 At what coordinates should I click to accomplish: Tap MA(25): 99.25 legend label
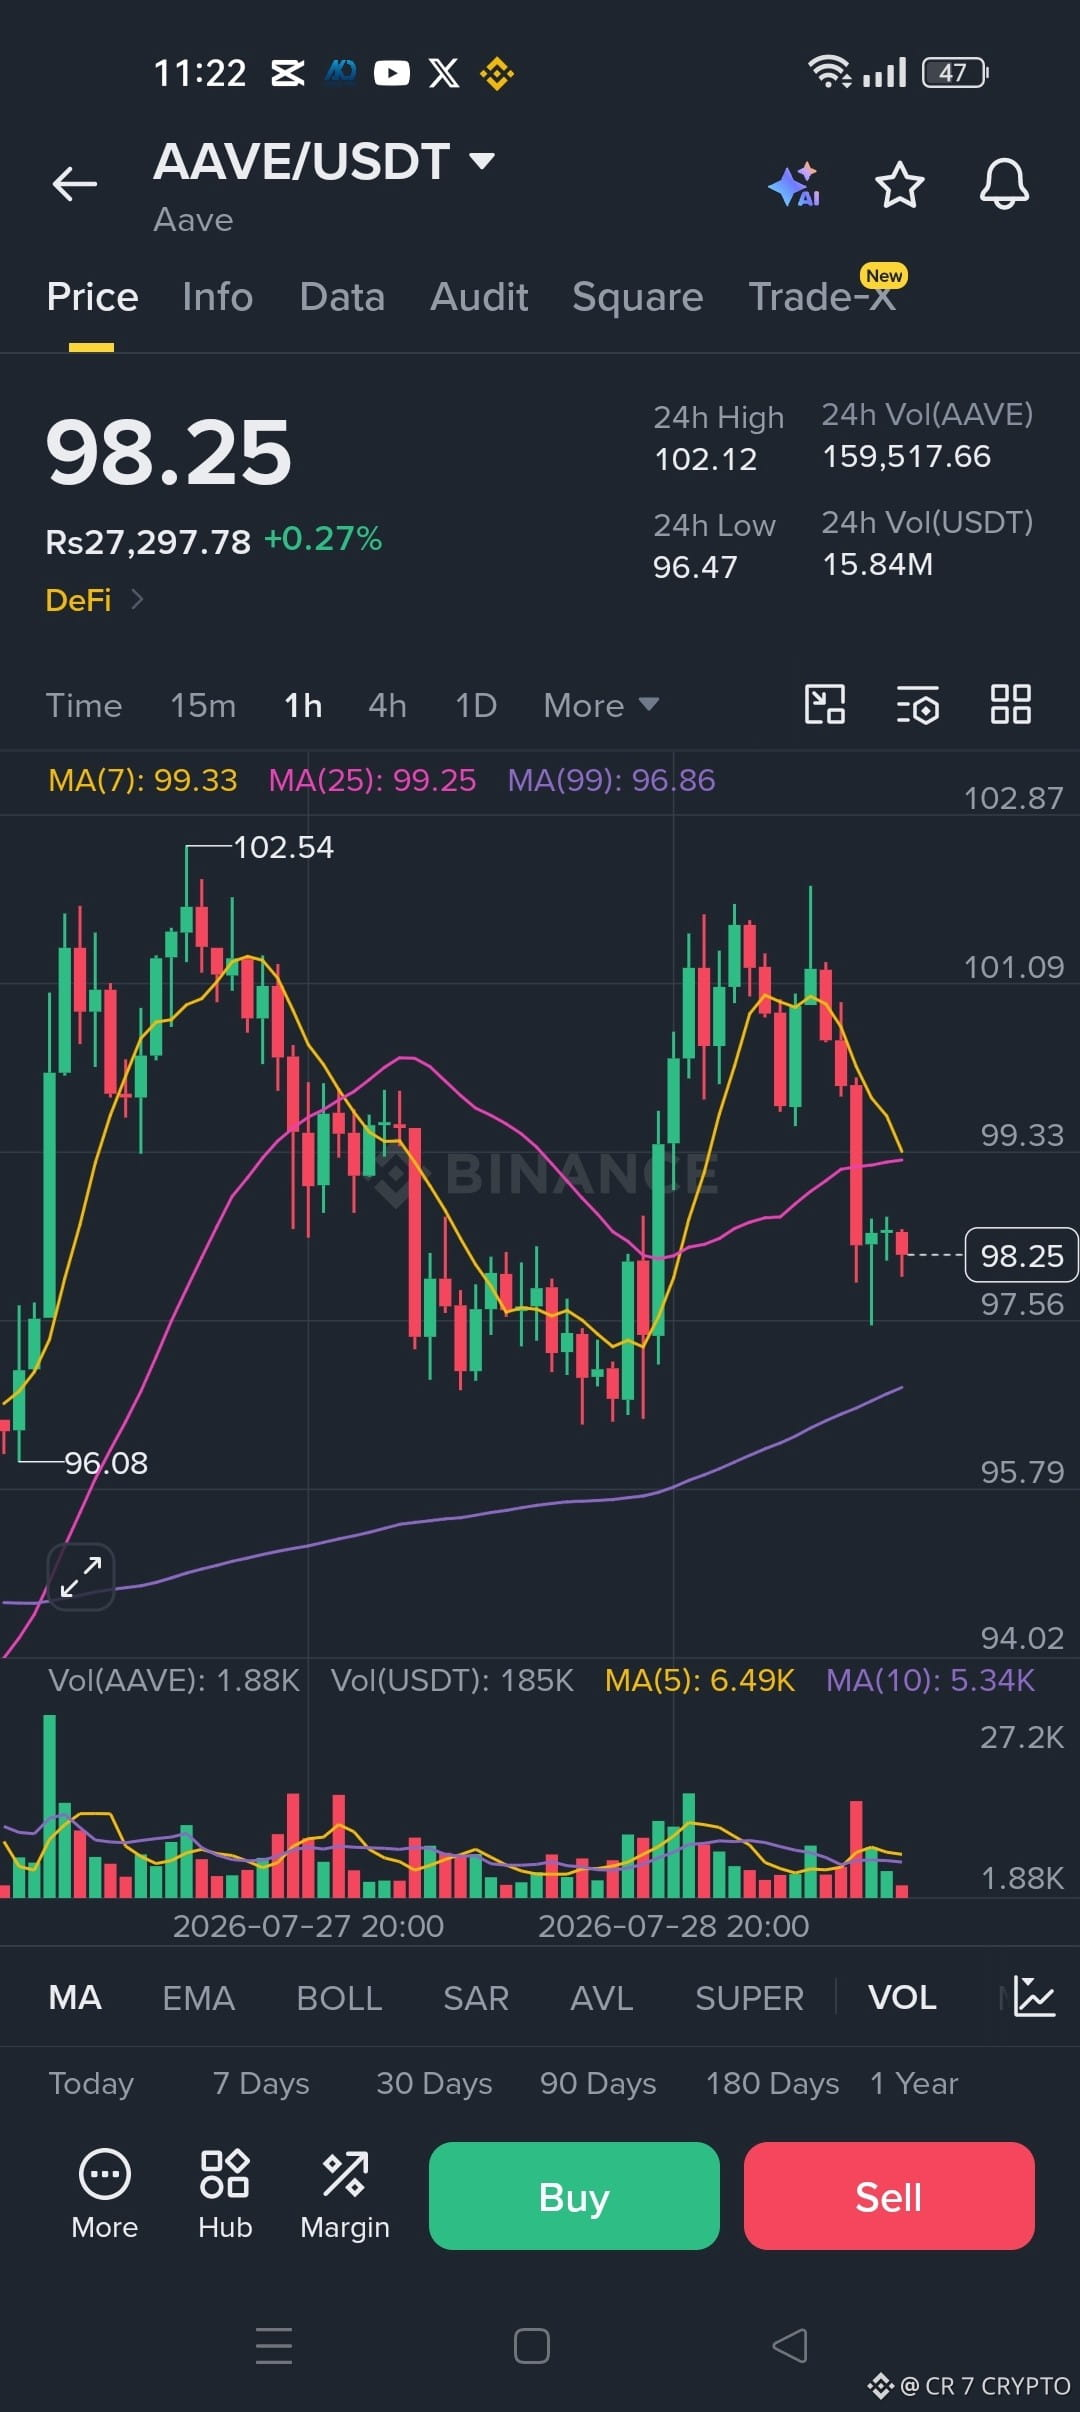pyautogui.click(x=372, y=780)
